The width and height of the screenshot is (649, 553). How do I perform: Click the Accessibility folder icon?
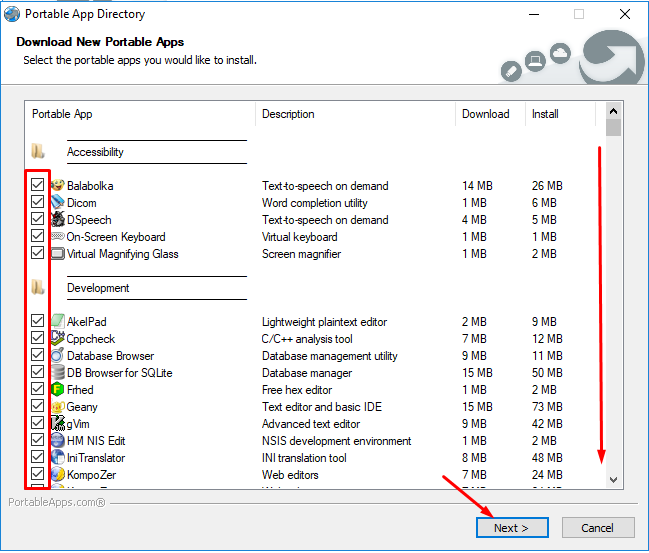pyautogui.click(x=38, y=151)
